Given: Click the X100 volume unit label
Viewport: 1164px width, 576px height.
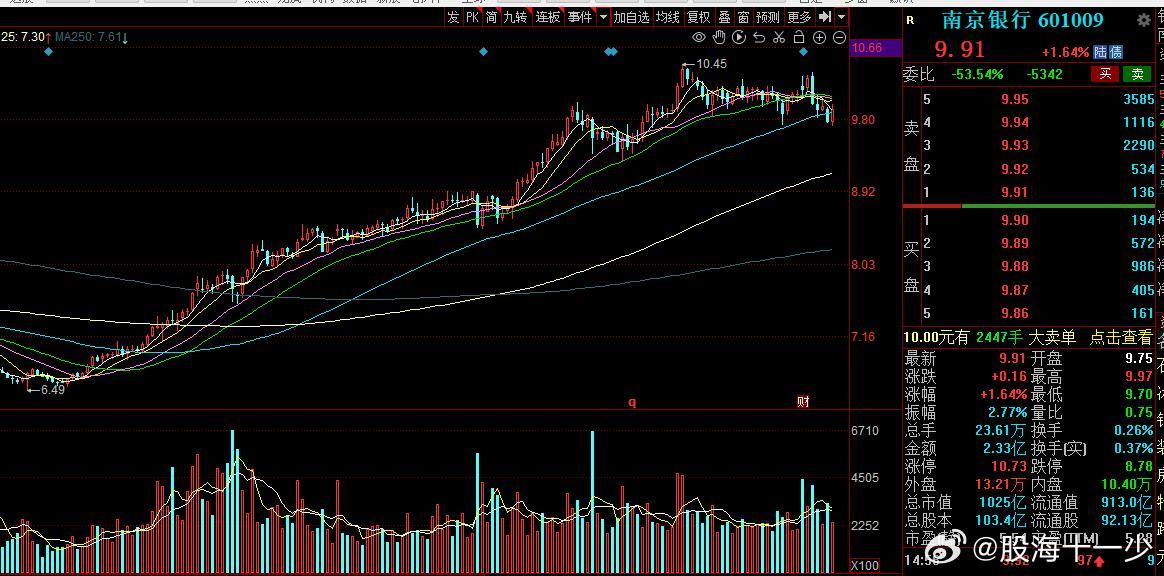Looking at the screenshot, I should click(x=865, y=566).
